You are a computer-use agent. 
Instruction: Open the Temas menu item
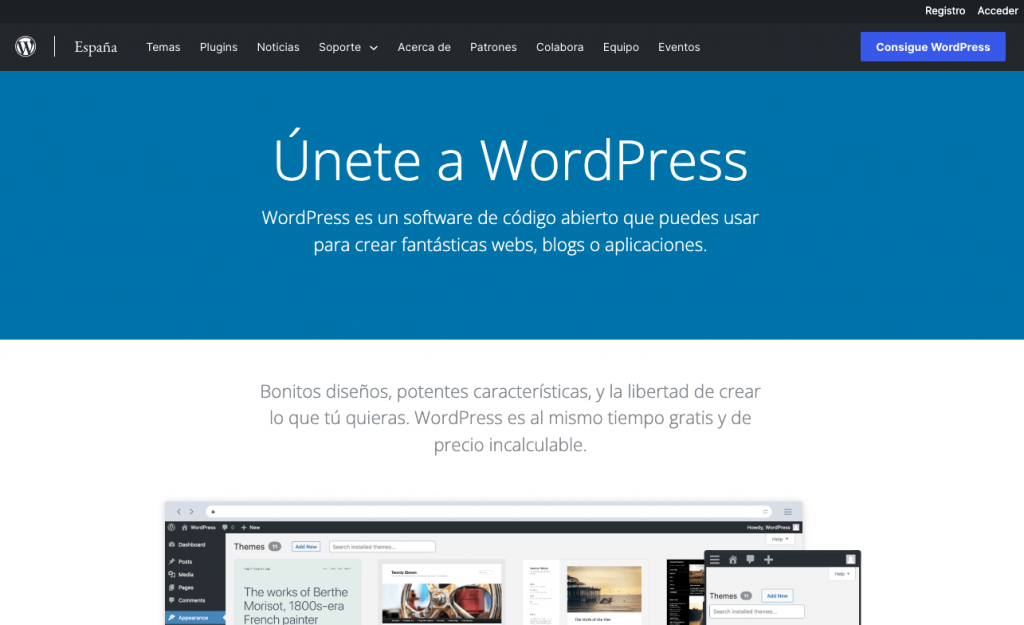pos(163,47)
